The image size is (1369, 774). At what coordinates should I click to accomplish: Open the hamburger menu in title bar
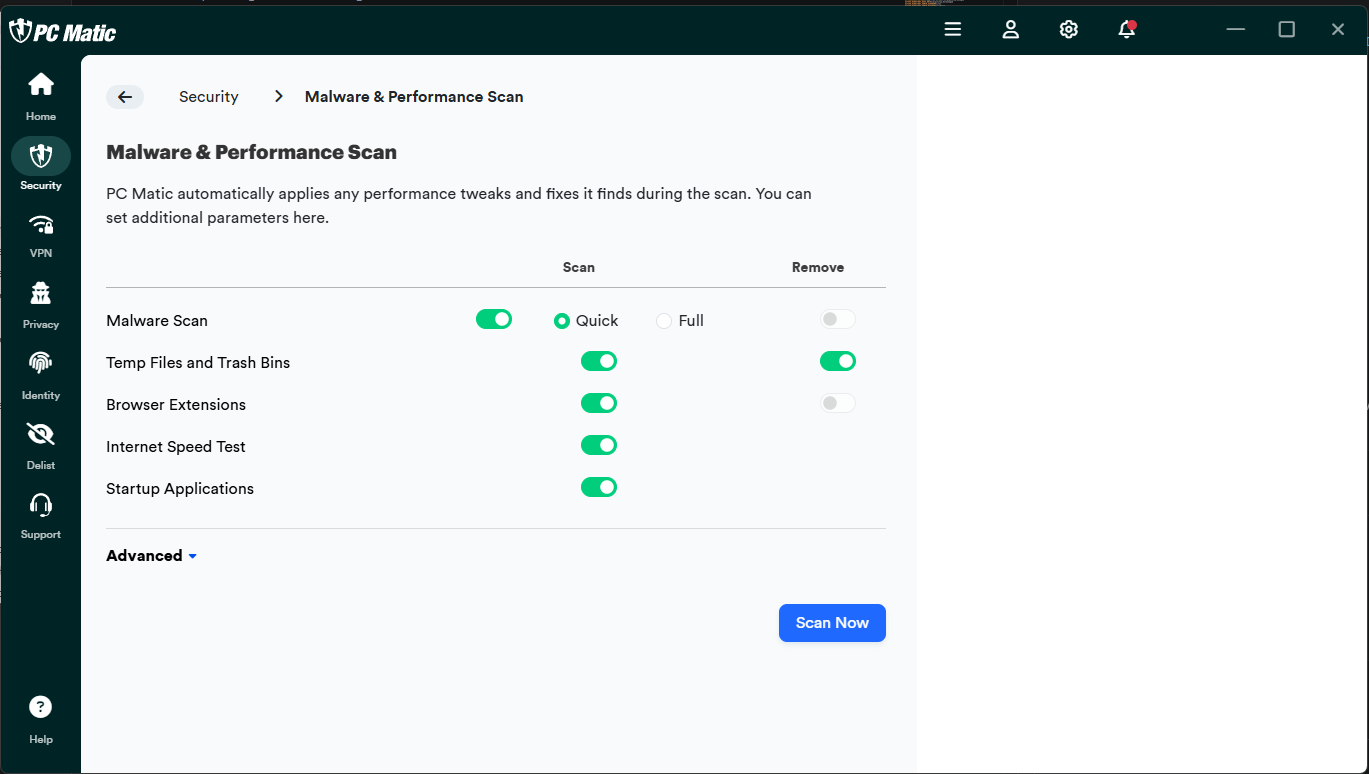(953, 30)
